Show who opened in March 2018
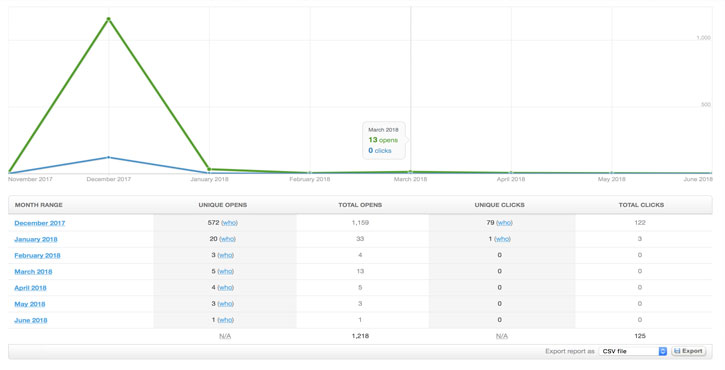 click(226, 271)
